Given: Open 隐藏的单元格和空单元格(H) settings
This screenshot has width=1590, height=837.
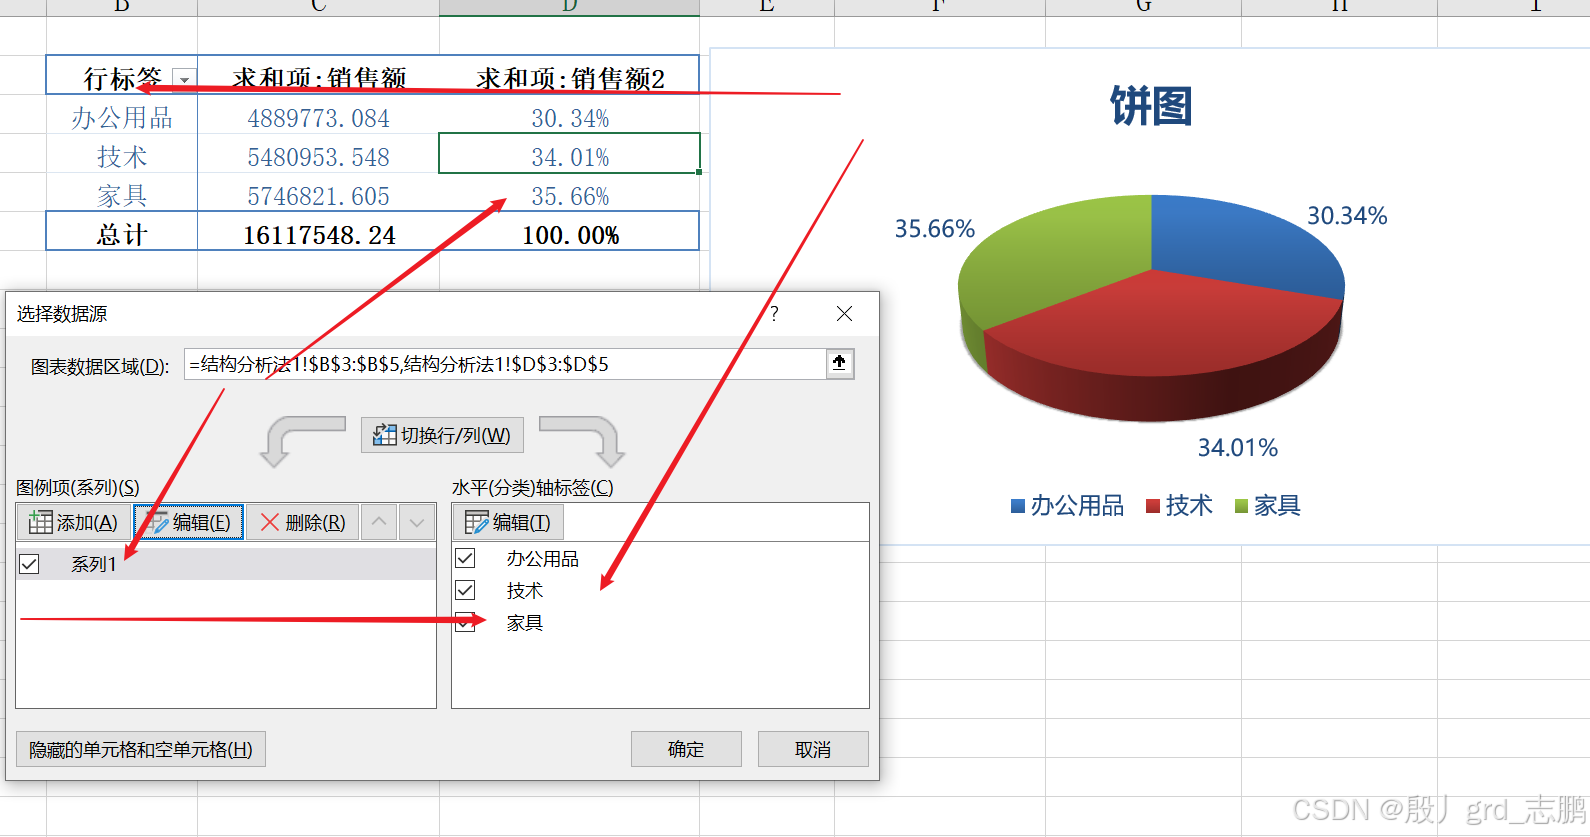Looking at the screenshot, I should click(x=141, y=749).
